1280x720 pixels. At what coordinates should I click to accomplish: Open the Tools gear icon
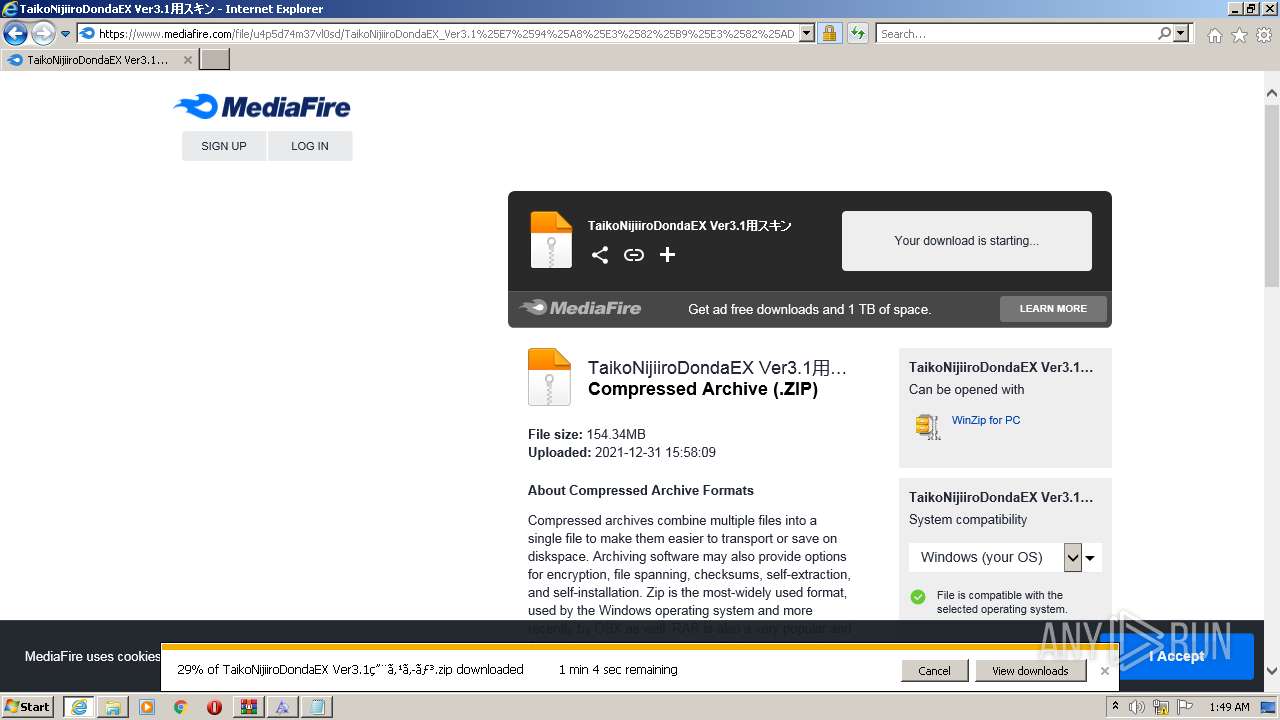pyautogui.click(x=1264, y=35)
